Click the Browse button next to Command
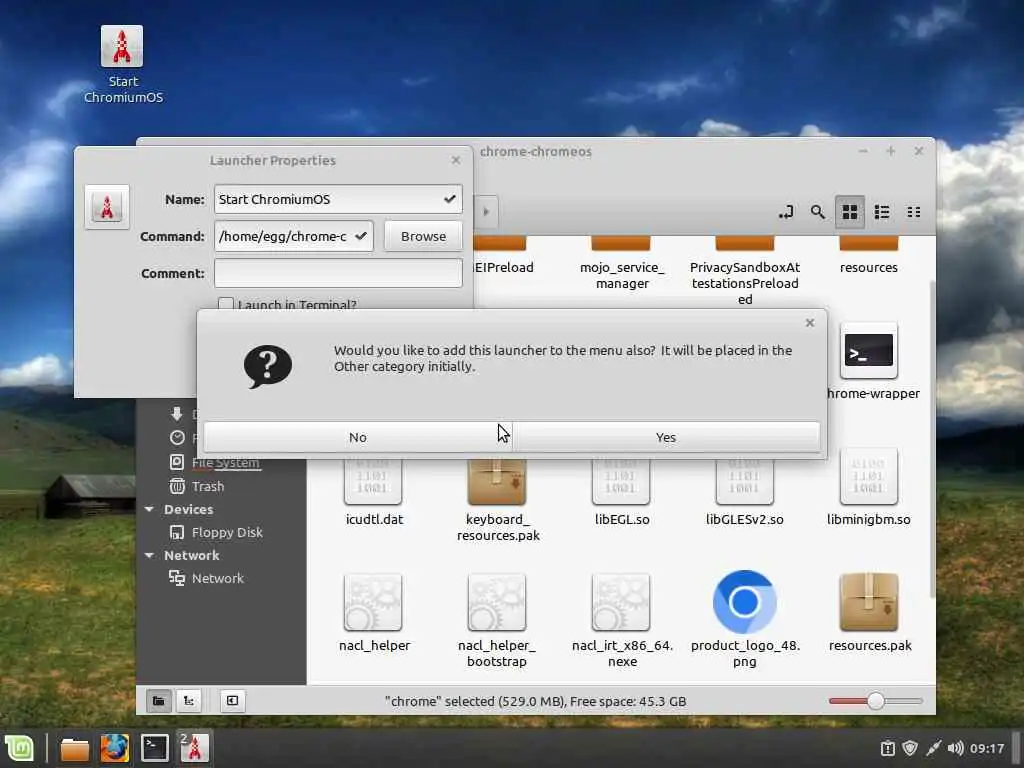Image resolution: width=1024 pixels, height=768 pixels. click(423, 236)
